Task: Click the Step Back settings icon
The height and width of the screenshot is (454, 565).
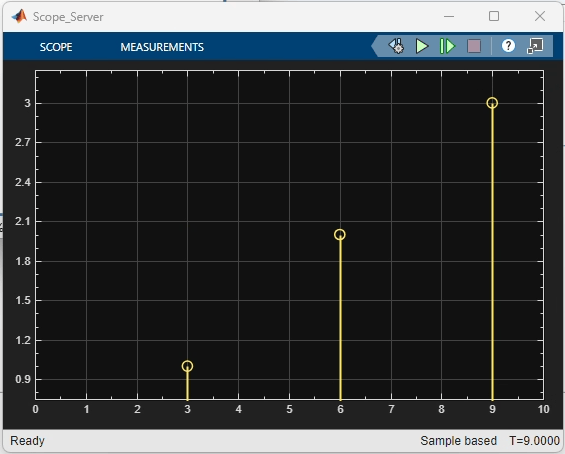Action: [396, 46]
